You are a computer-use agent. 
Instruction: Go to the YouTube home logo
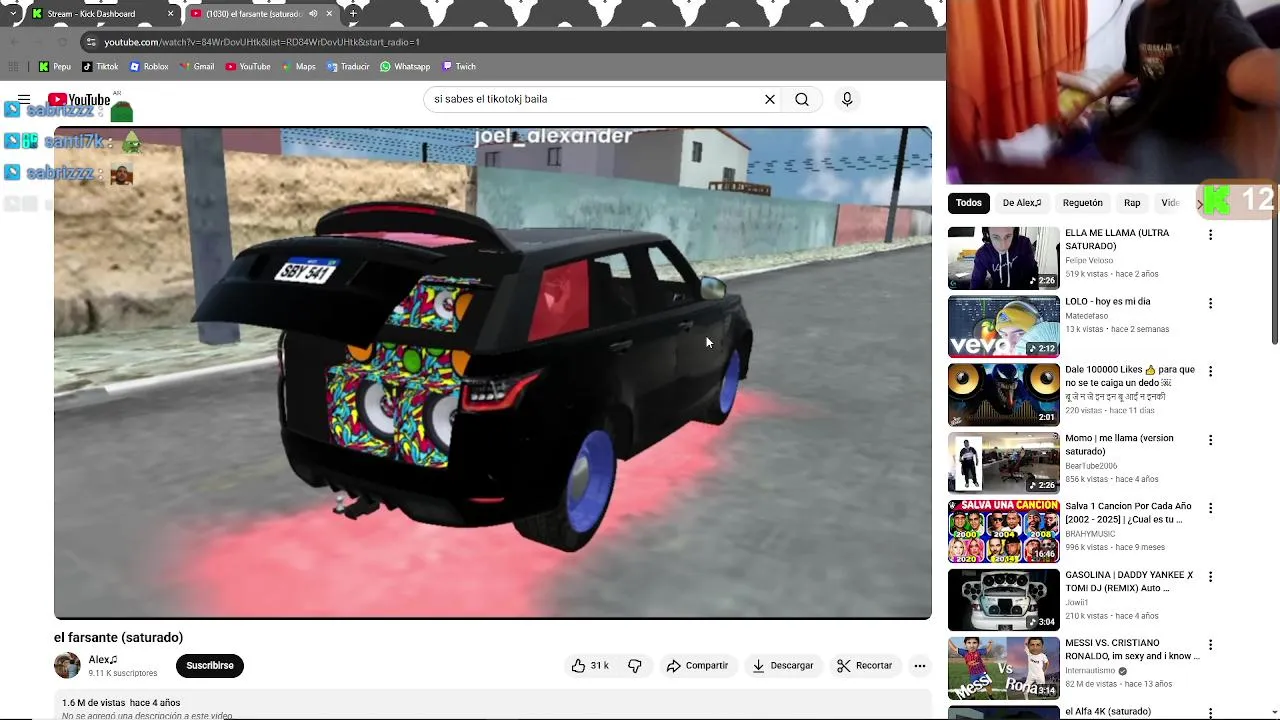pos(79,100)
